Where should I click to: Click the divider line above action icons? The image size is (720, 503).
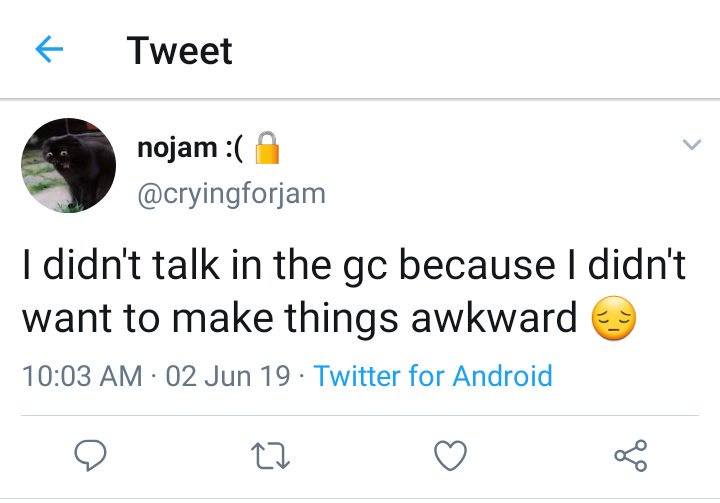tap(360, 415)
